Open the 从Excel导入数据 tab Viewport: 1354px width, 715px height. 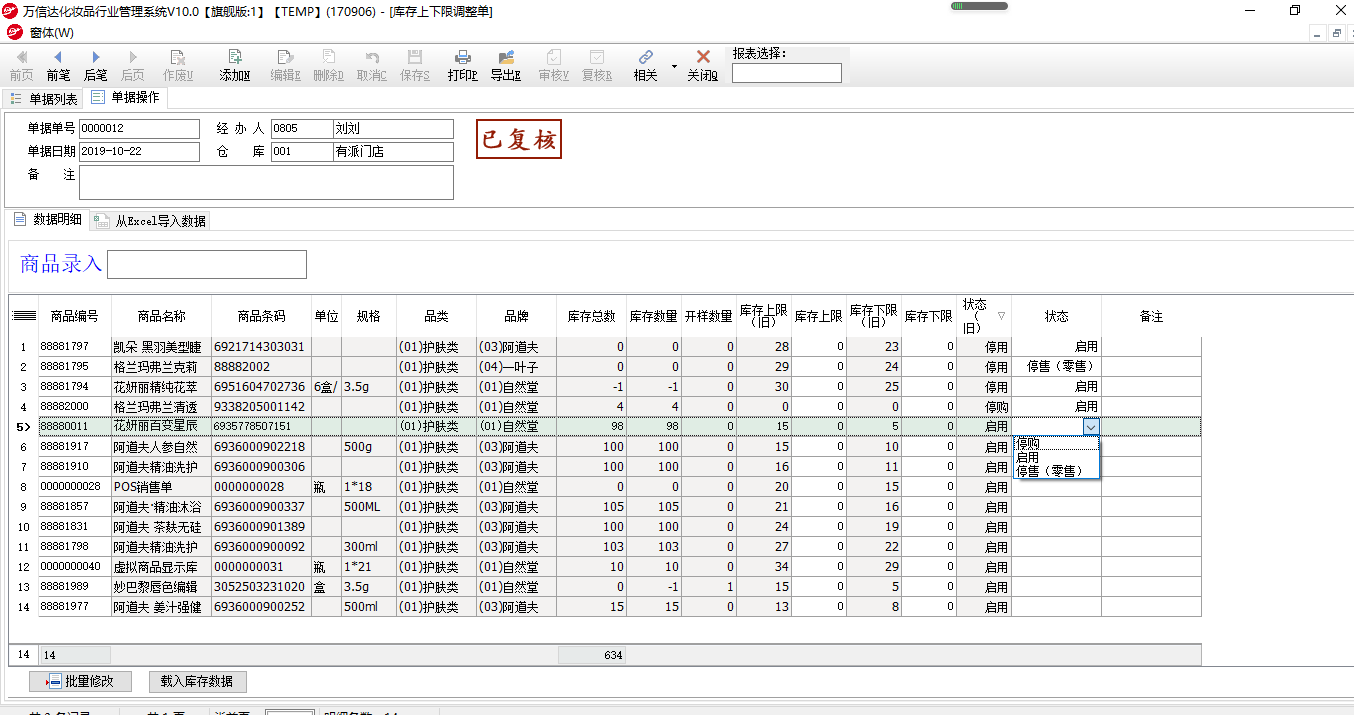151,221
